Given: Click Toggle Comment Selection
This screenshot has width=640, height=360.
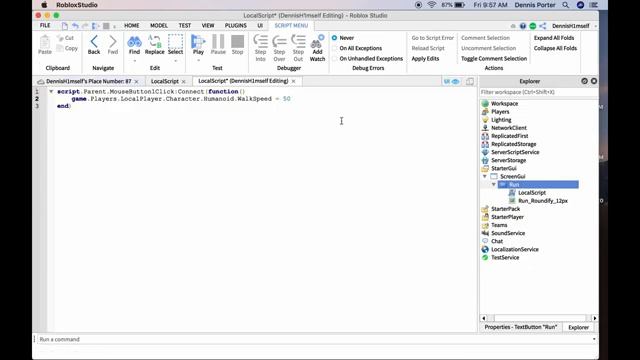Looking at the screenshot, I should [494, 59].
